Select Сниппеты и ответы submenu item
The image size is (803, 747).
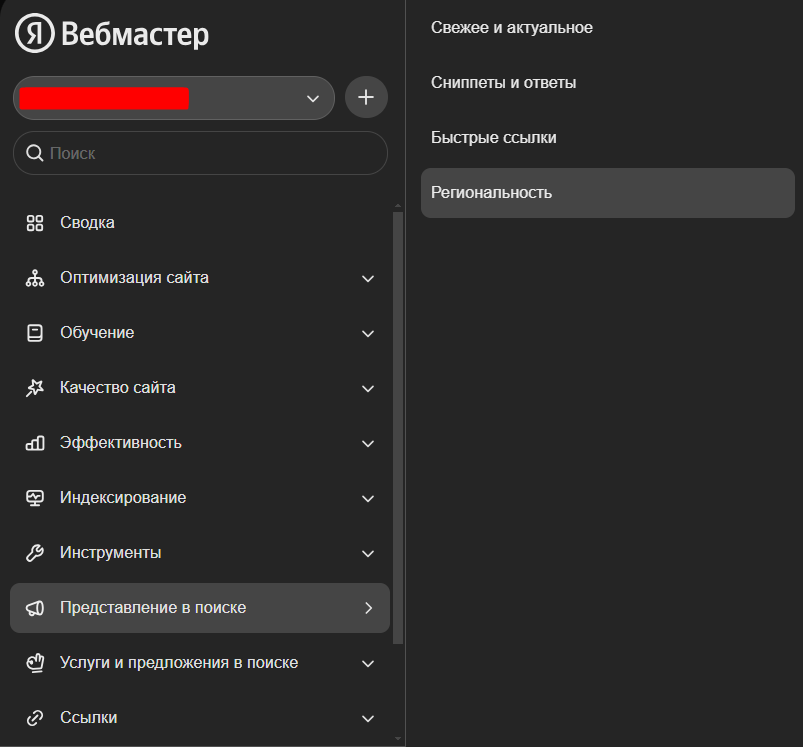pos(503,83)
